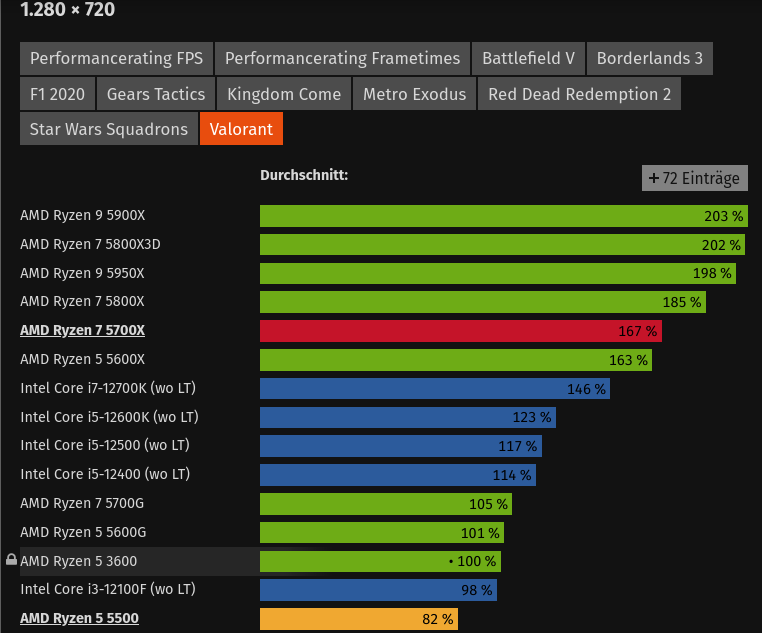Click the 185 % result bar
The height and width of the screenshot is (633, 762).
tap(483, 302)
